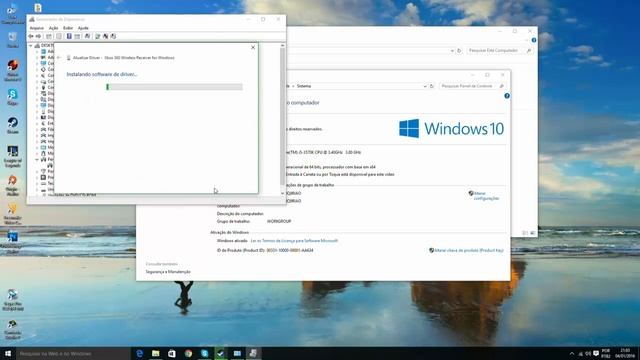The image size is (640, 360).
Task: Open File Explorer from the taskbar
Action: [156, 353]
